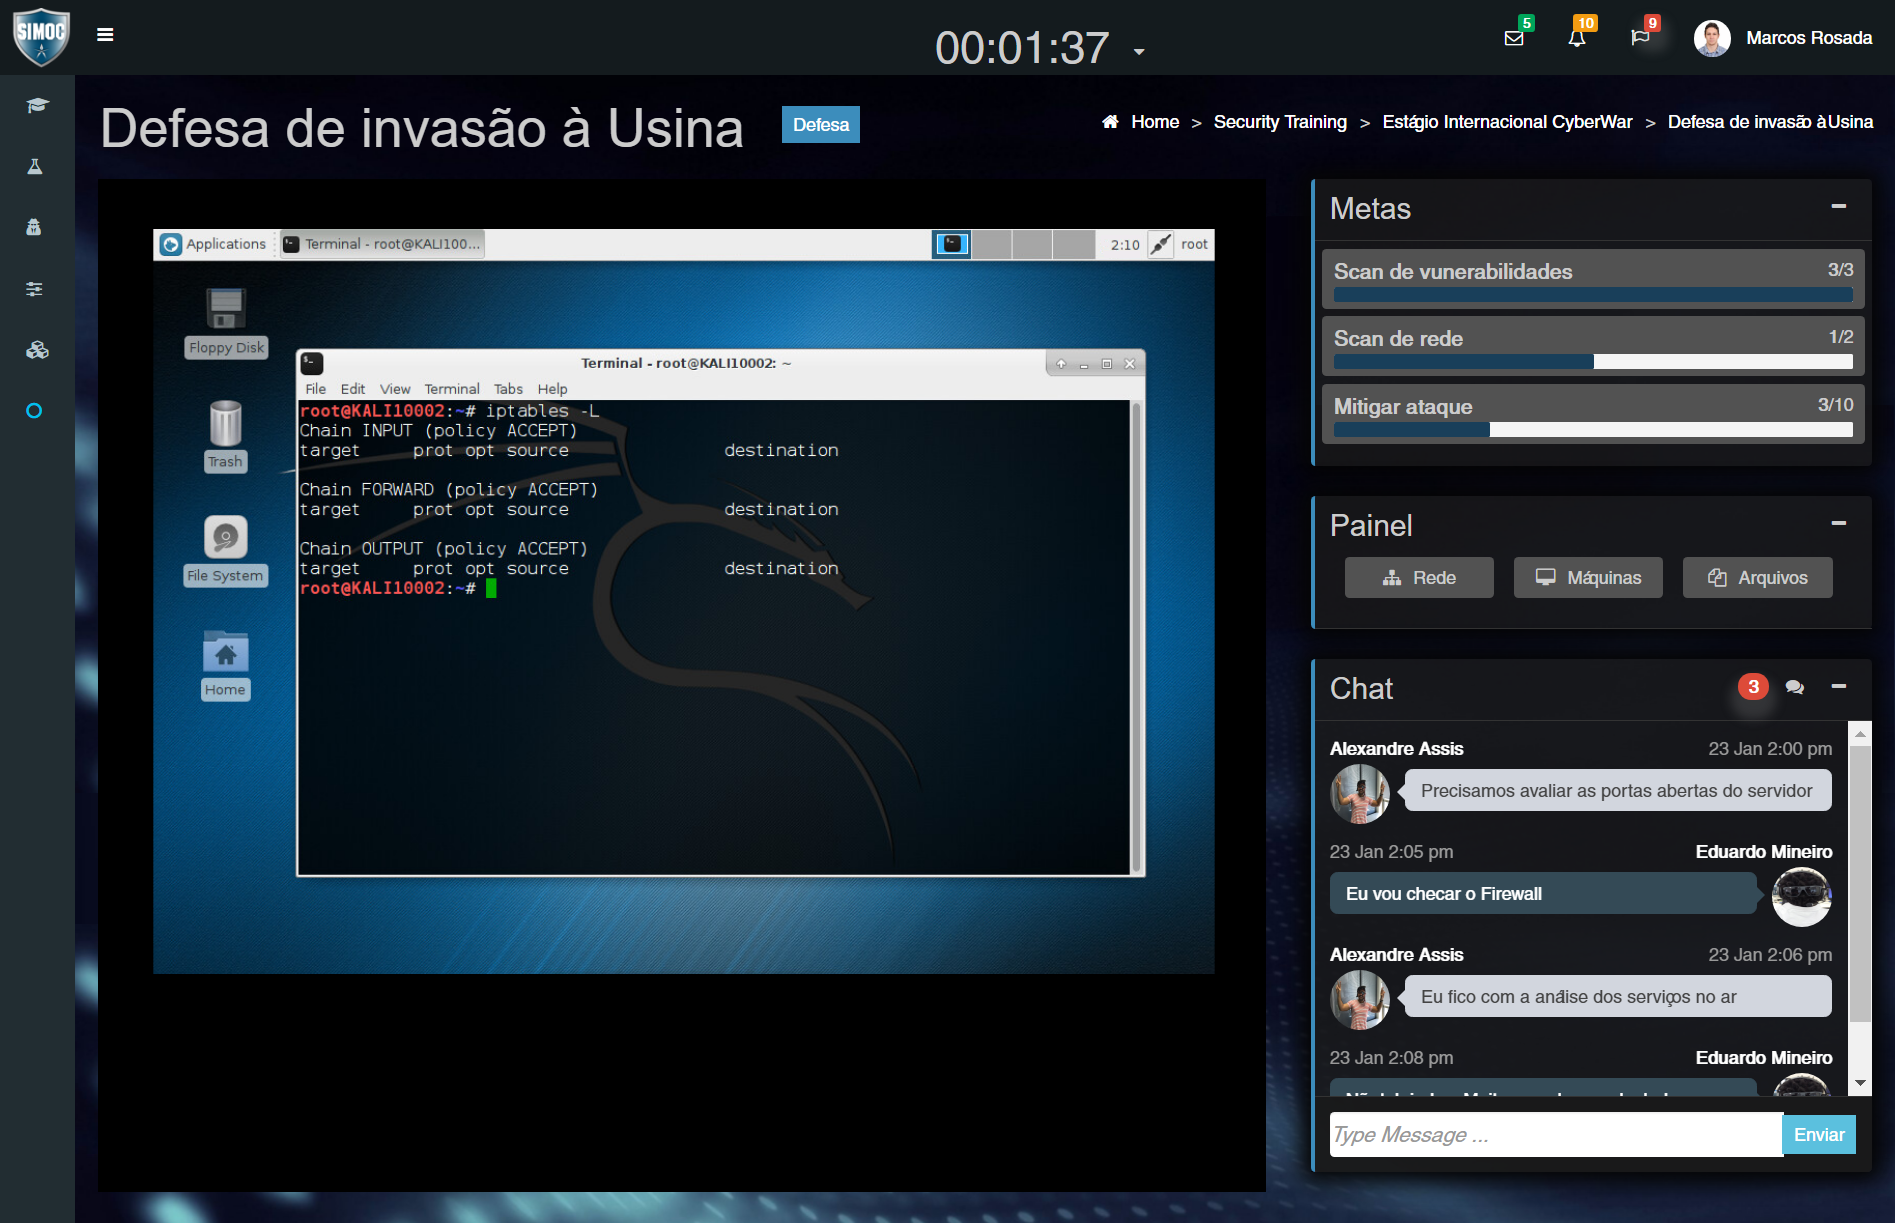Collapse the Metas panel
The width and height of the screenshot is (1895, 1223).
[x=1838, y=206]
